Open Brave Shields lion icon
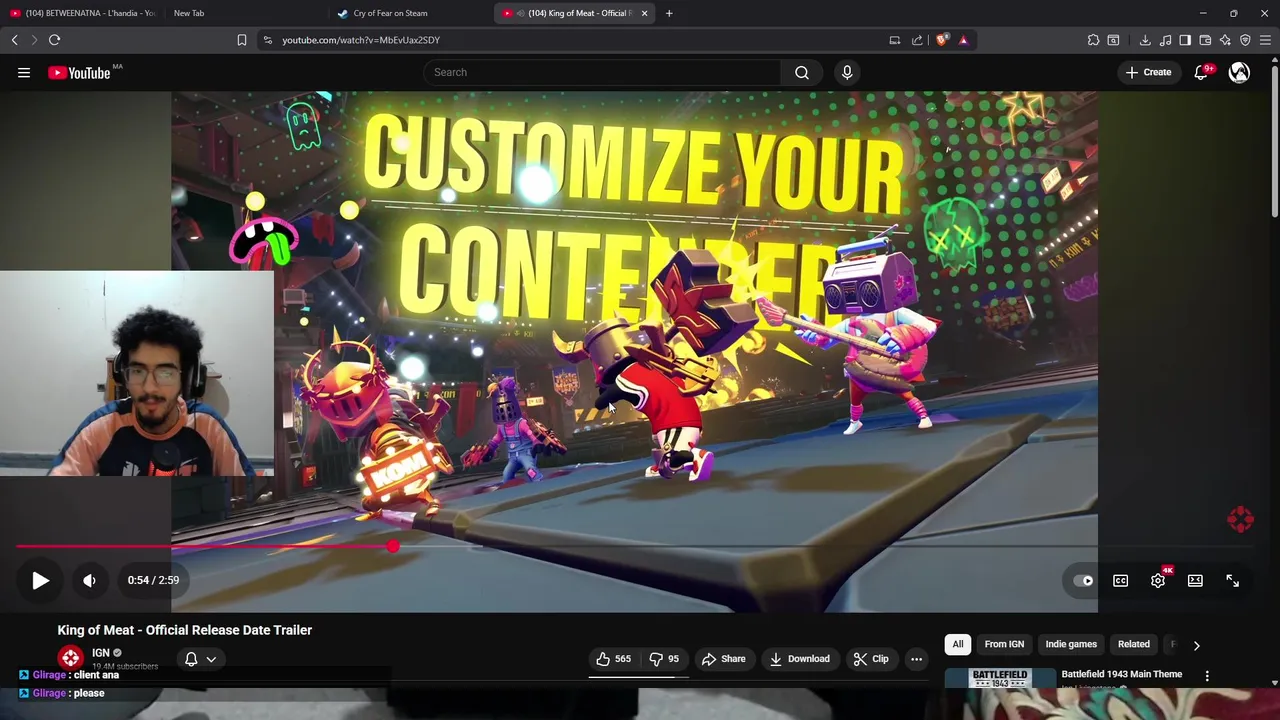The width and height of the screenshot is (1280, 720). [942, 40]
